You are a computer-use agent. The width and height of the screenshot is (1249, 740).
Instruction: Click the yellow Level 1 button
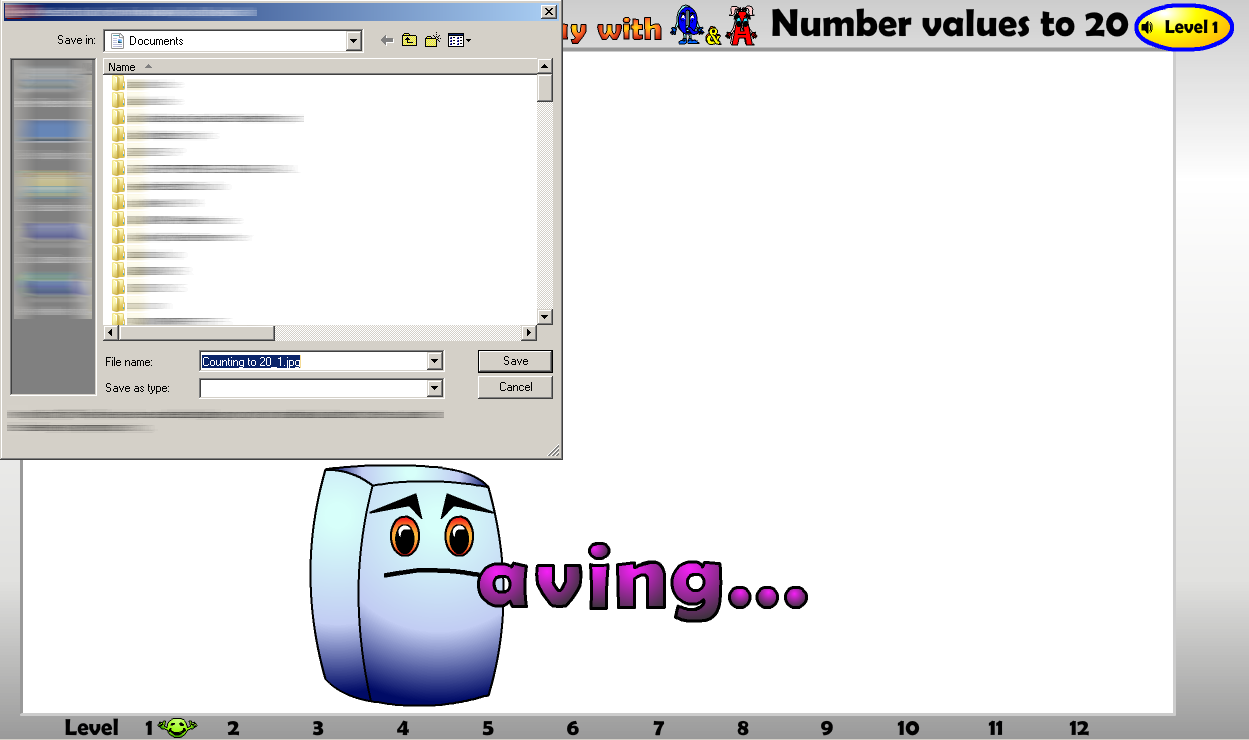coord(1184,27)
